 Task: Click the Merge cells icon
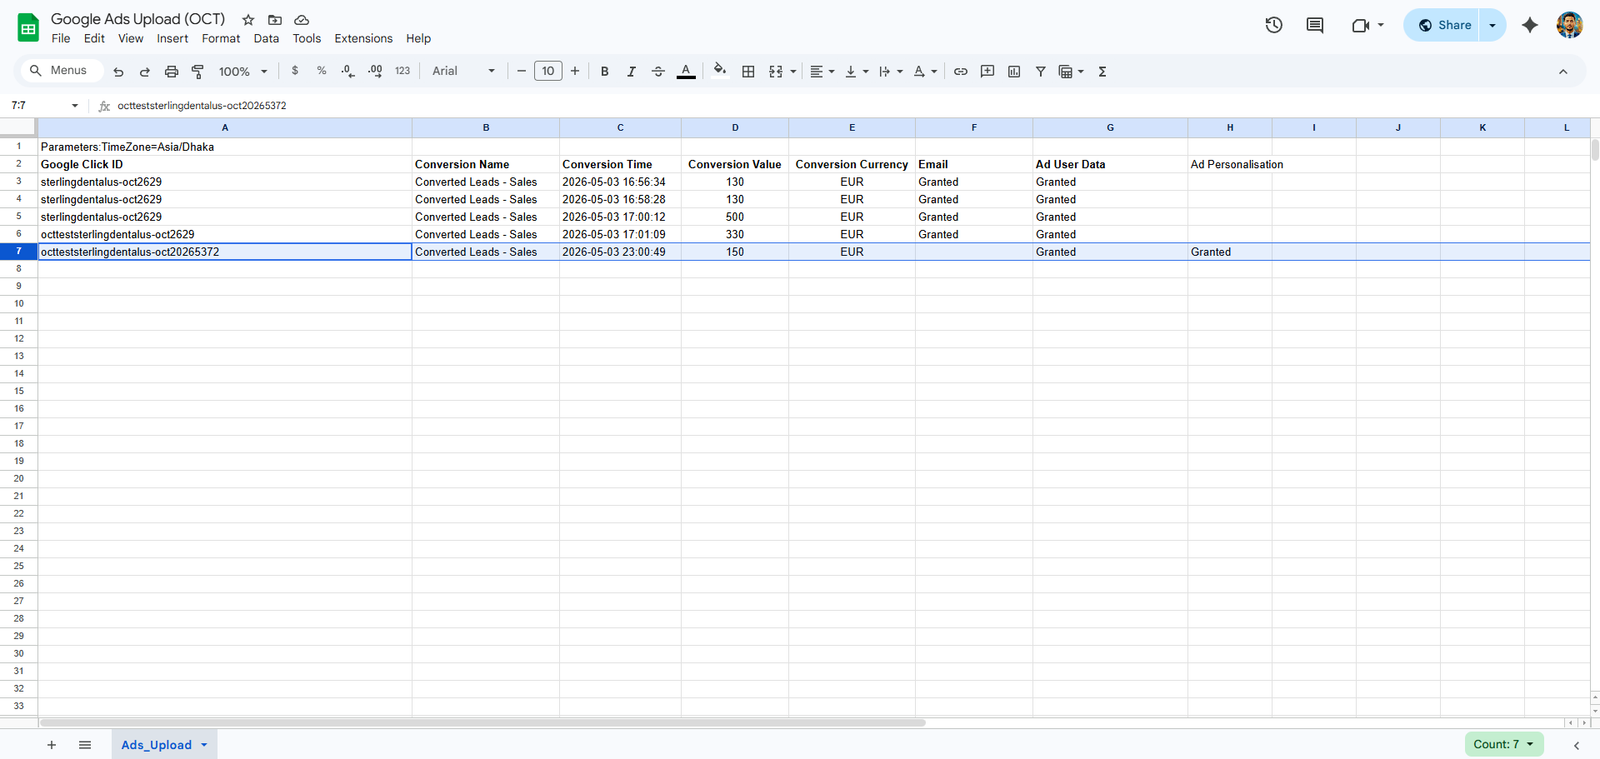776,71
